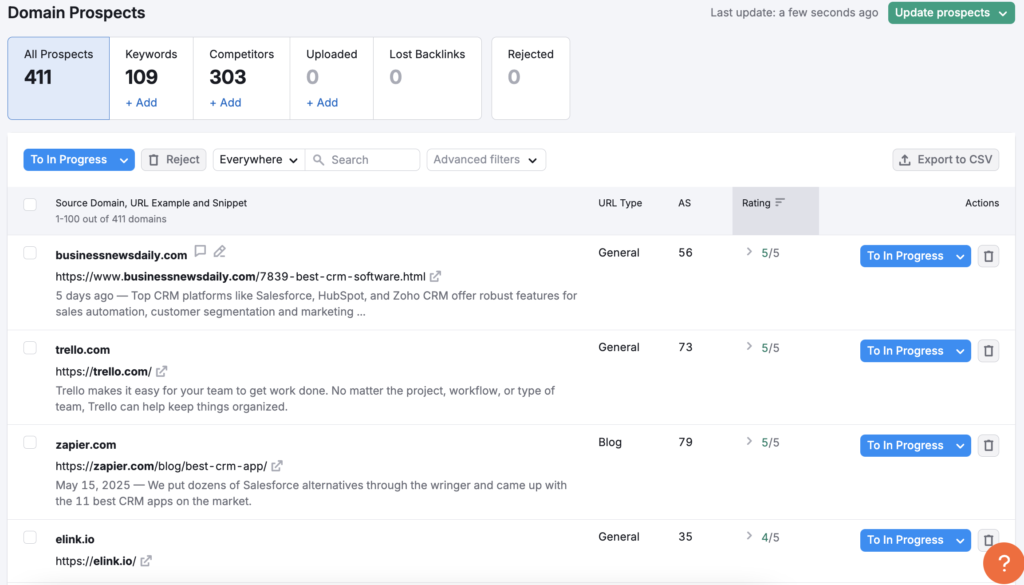The width and height of the screenshot is (1024, 585).
Task: Expand rating details for businessnewsdaily.com
Action: (x=749, y=252)
